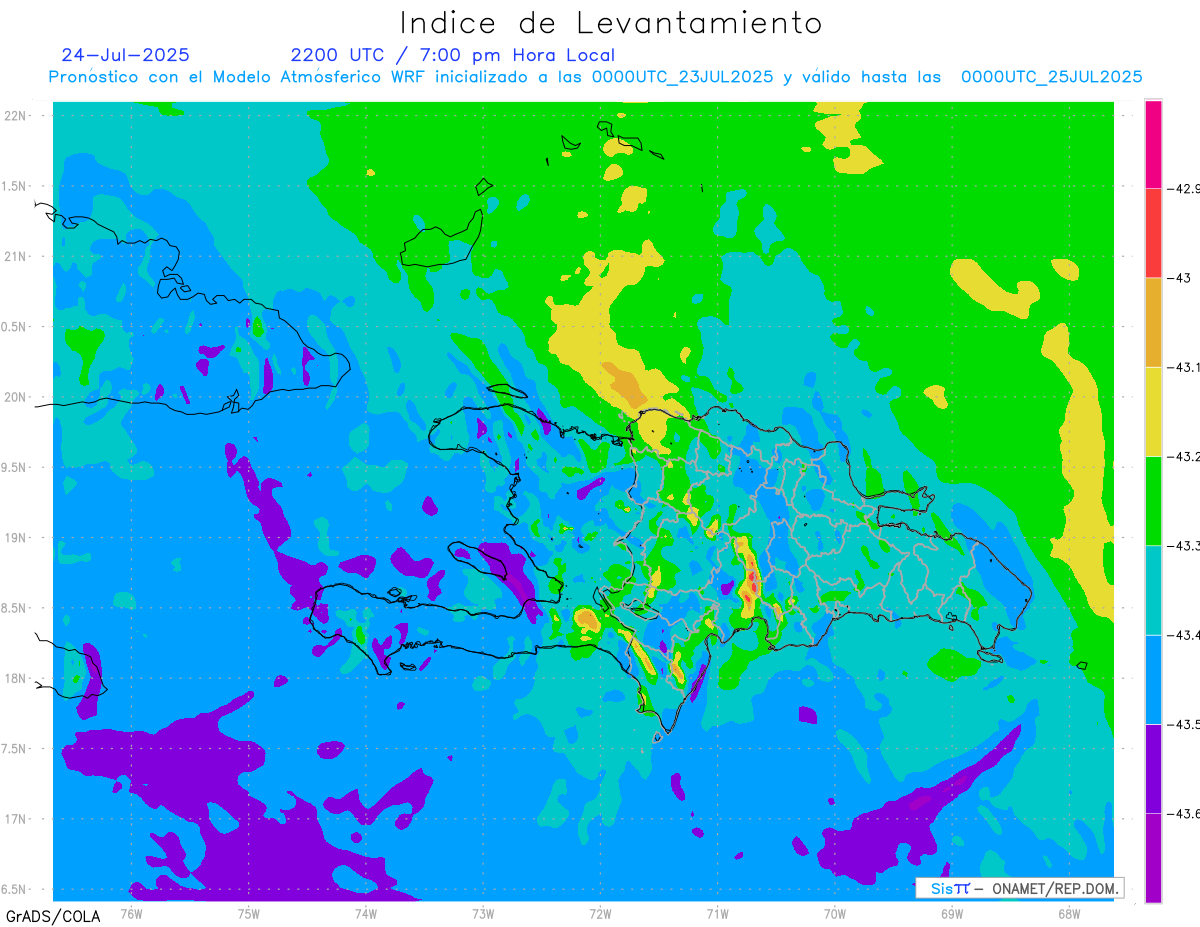Click the 9.5N latitude label
This screenshot has width=1200, height=927.
(14, 467)
